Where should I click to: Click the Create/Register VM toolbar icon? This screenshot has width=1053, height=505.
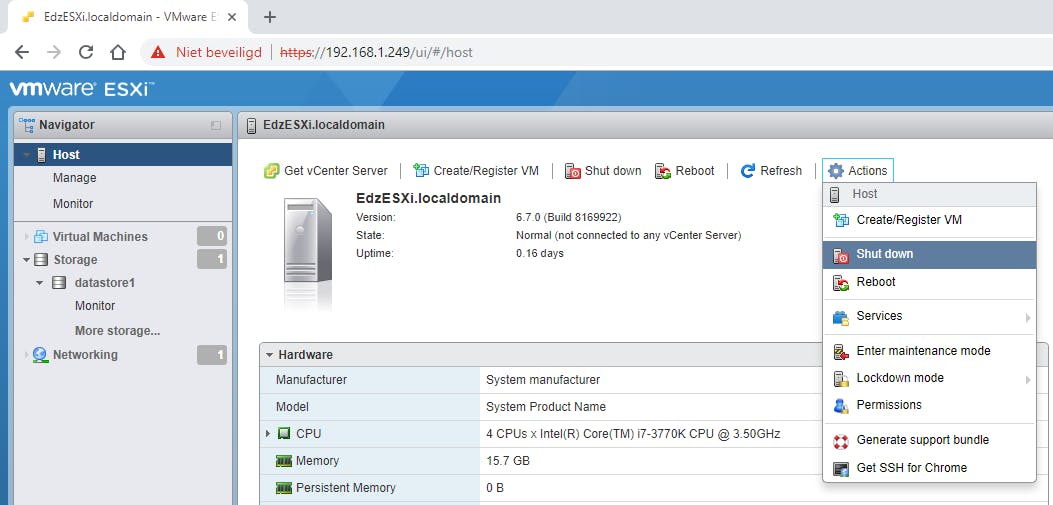tap(421, 171)
